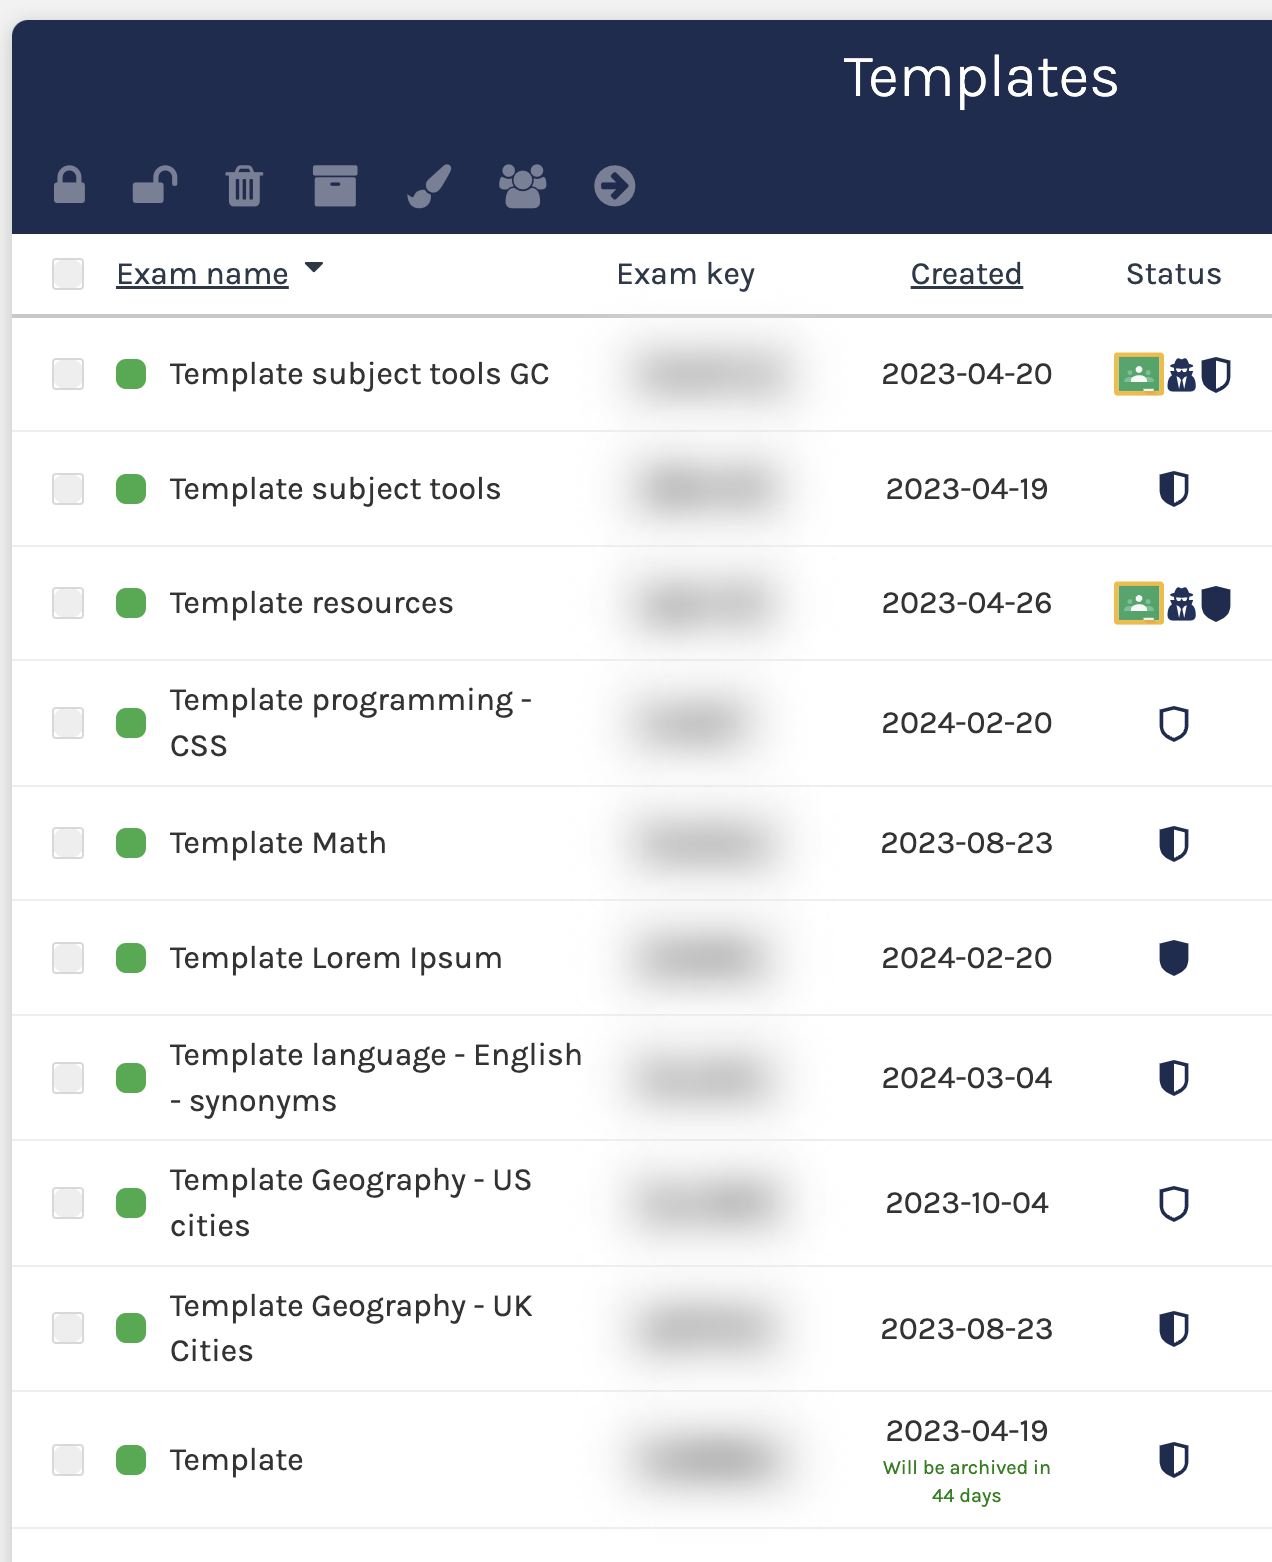Open Google Classroom icon for Template resources
Image resolution: width=1272 pixels, height=1562 pixels.
coord(1138,602)
